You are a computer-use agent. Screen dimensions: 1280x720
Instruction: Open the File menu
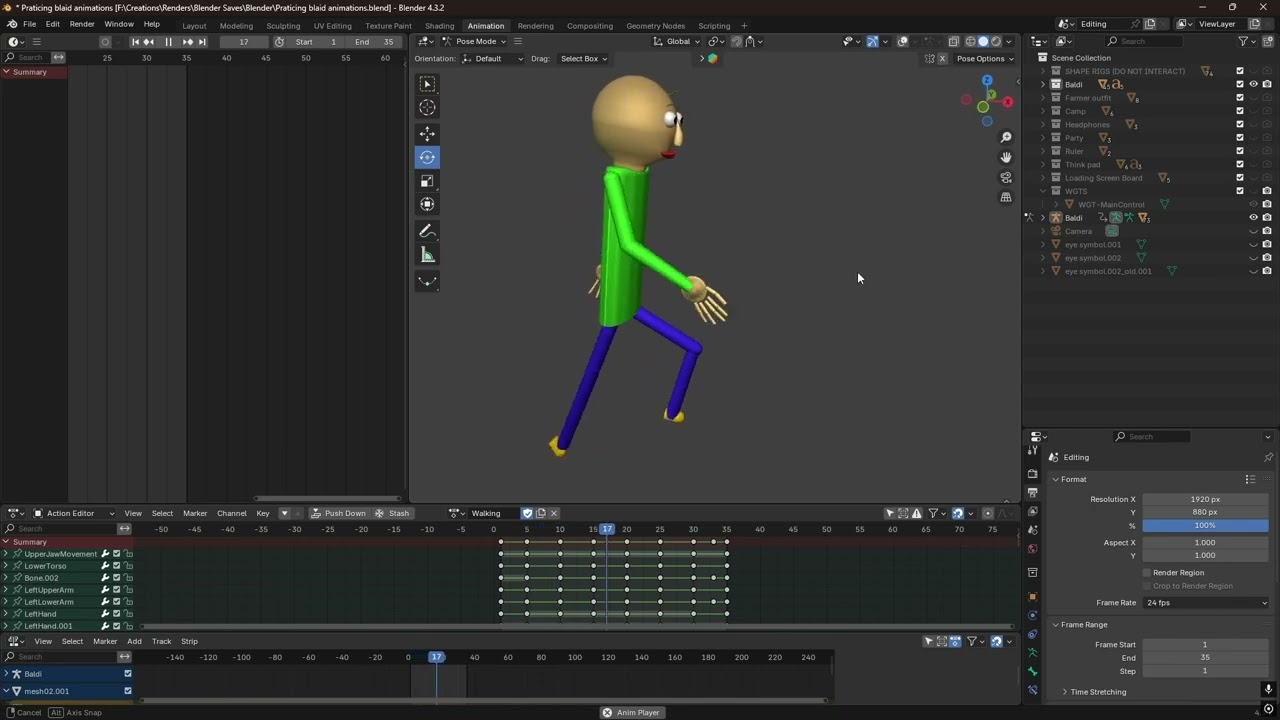click(30, 24)
